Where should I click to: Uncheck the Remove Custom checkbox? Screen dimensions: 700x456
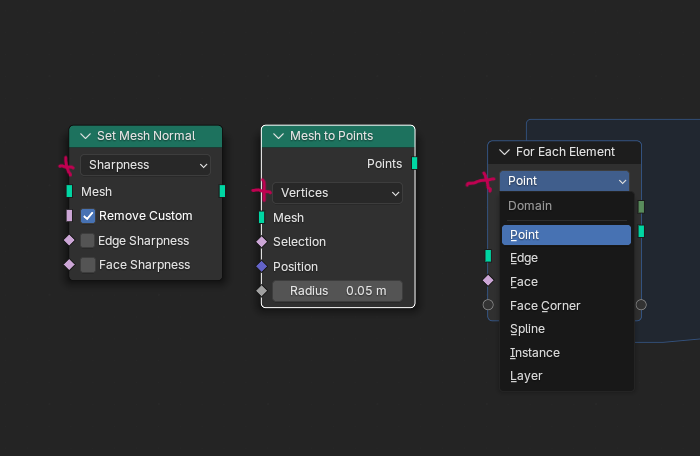click(x=88, y=216)
